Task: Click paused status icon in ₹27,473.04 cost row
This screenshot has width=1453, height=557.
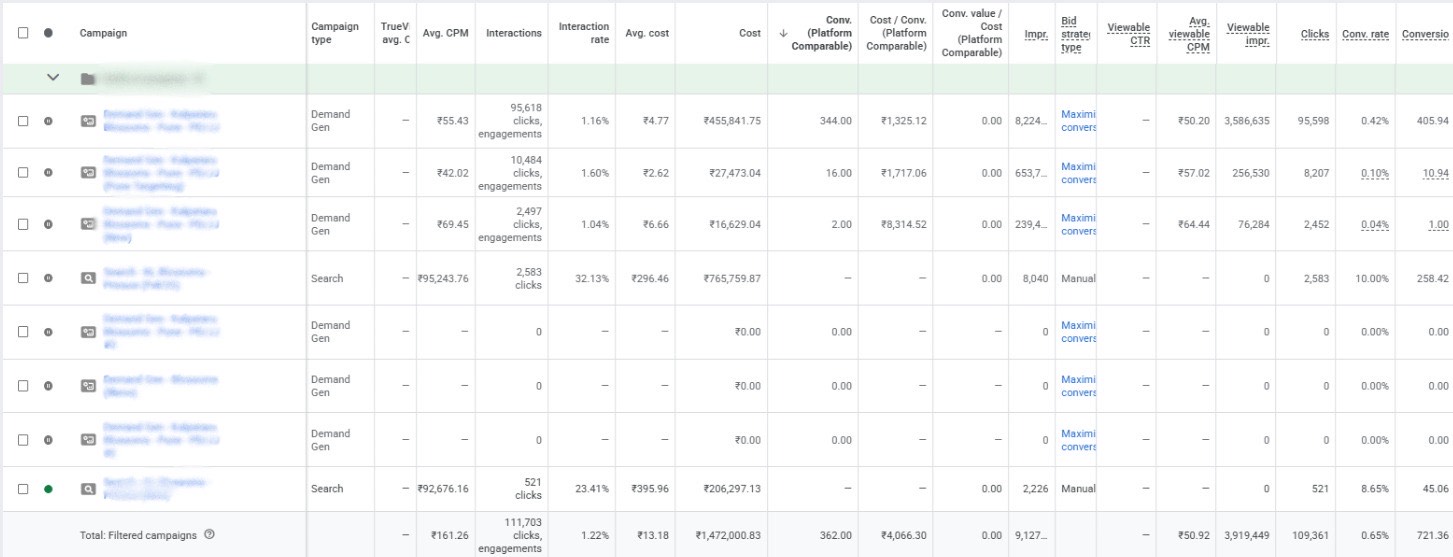Action: click(x=48, y=172)
